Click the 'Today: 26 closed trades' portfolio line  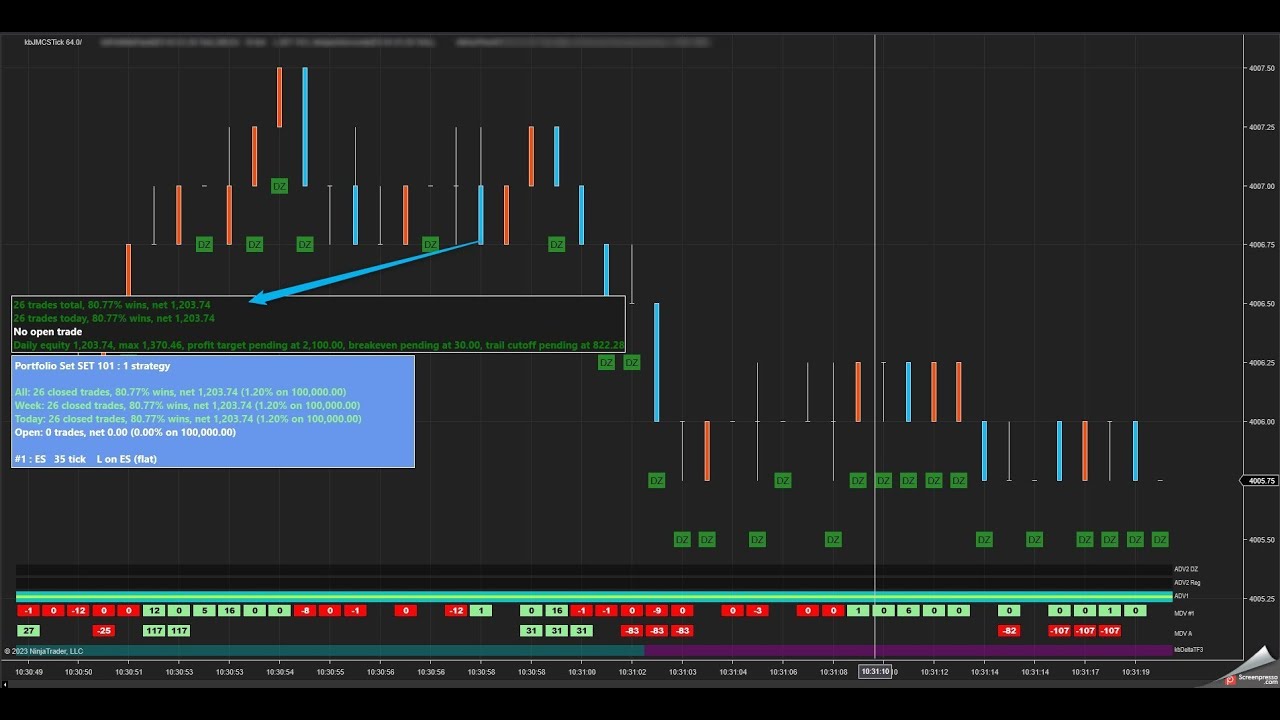point(188,419)
